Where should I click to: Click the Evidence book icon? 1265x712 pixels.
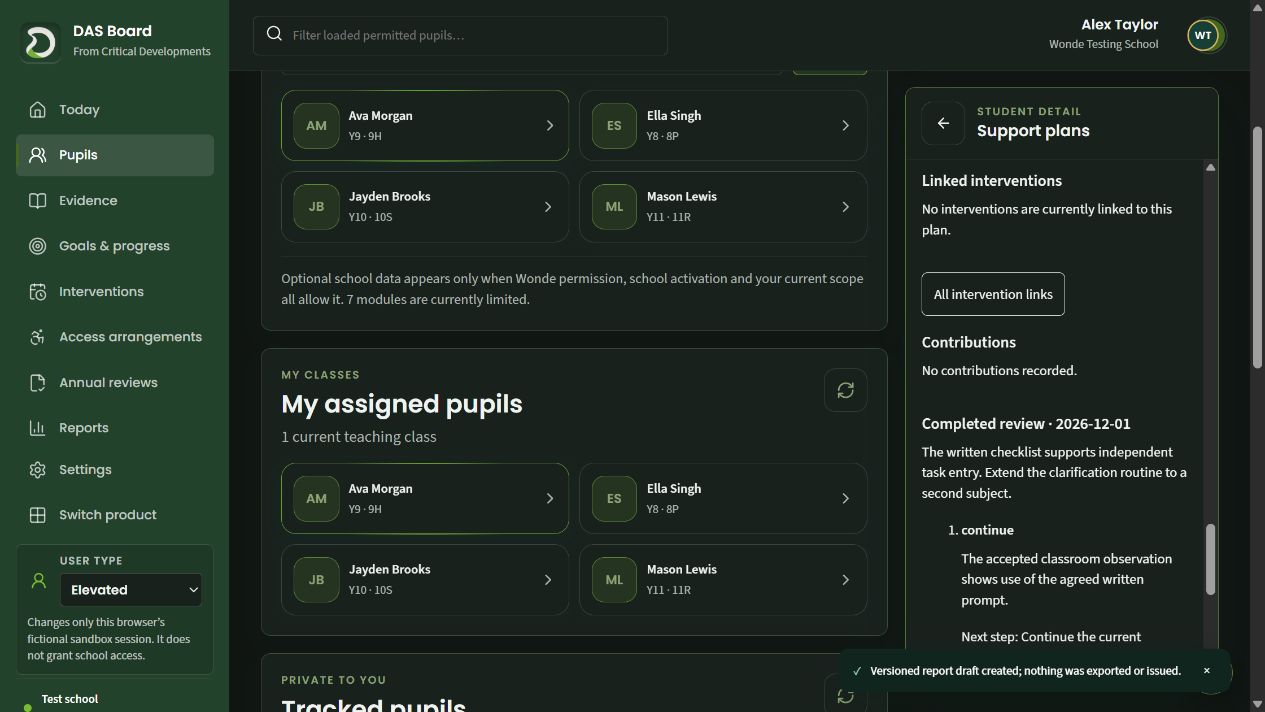click(x=38, y=200)
